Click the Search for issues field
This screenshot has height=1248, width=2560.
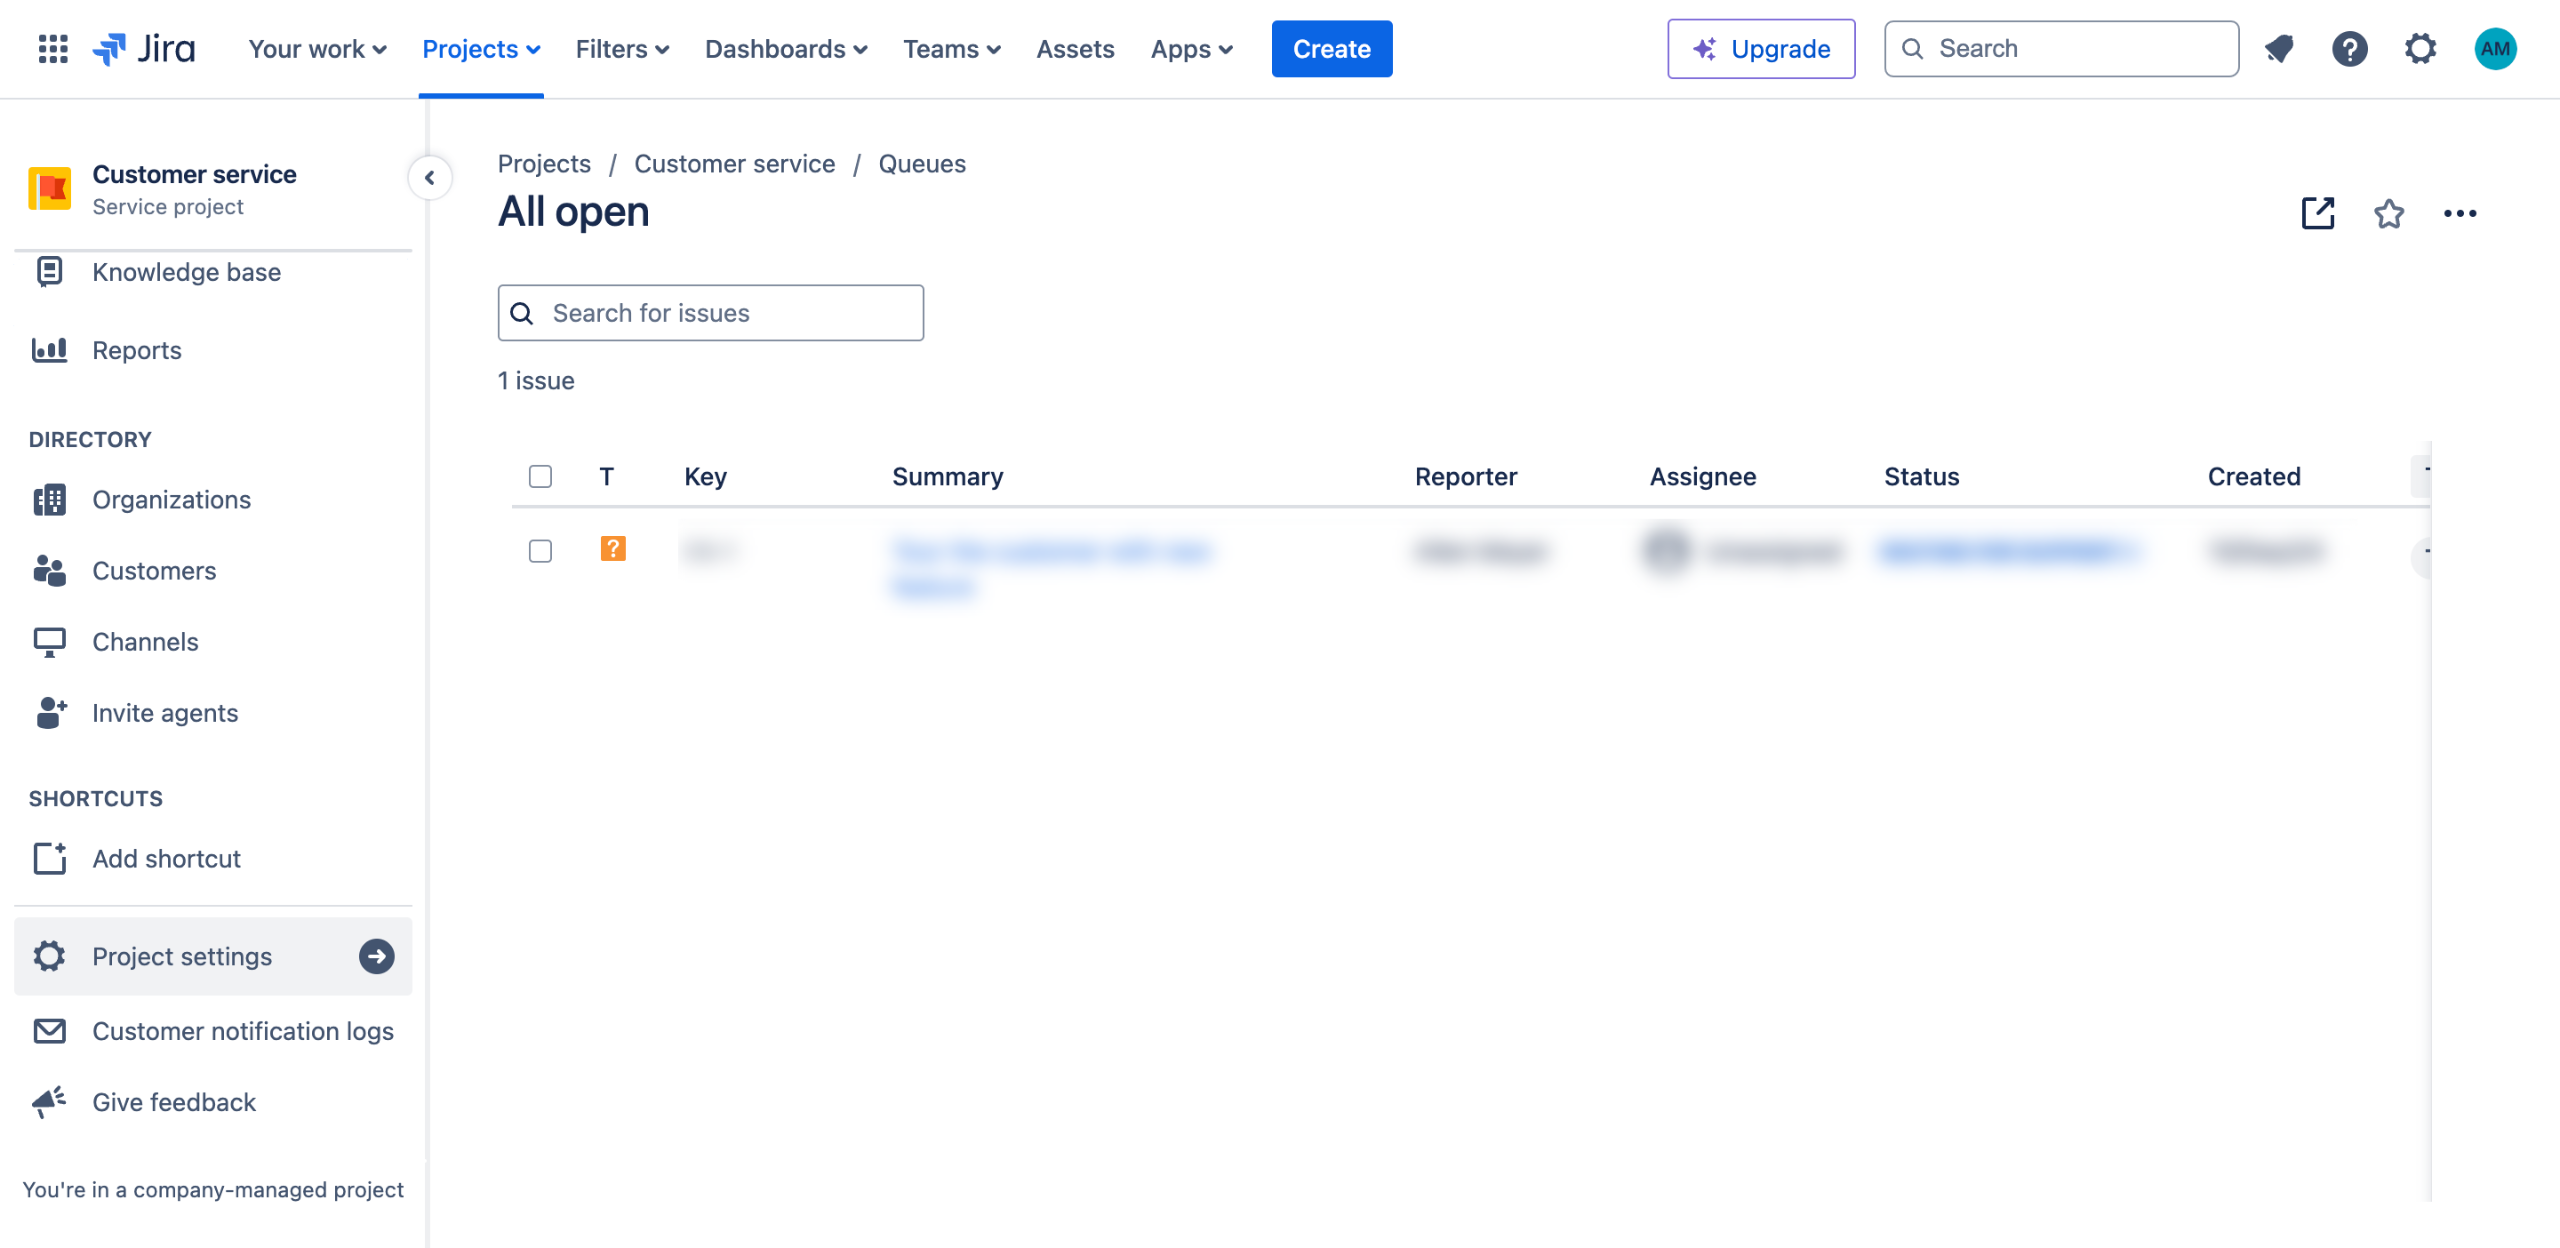click(x=711, y=313)
